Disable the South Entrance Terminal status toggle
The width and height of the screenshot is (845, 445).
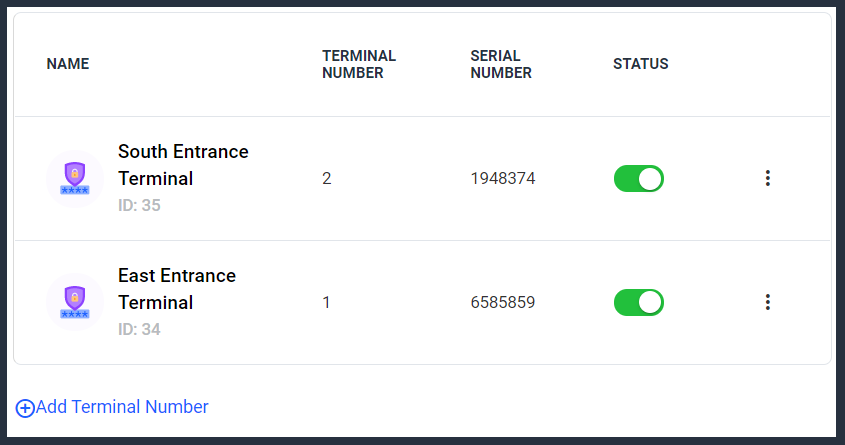(639, 178)
